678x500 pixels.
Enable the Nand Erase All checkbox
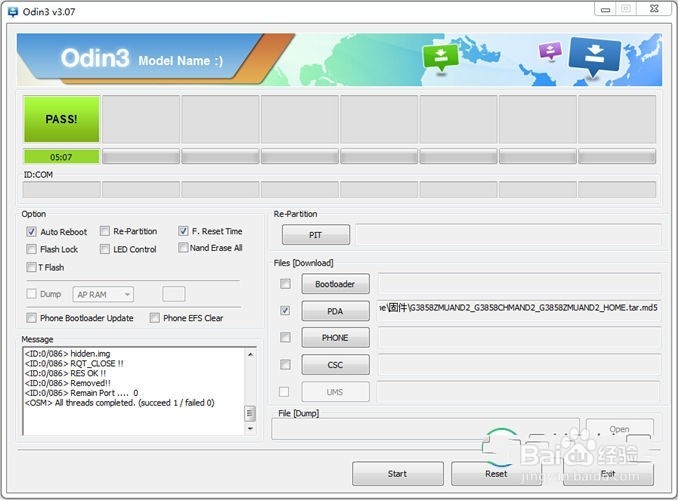point(183,247)
